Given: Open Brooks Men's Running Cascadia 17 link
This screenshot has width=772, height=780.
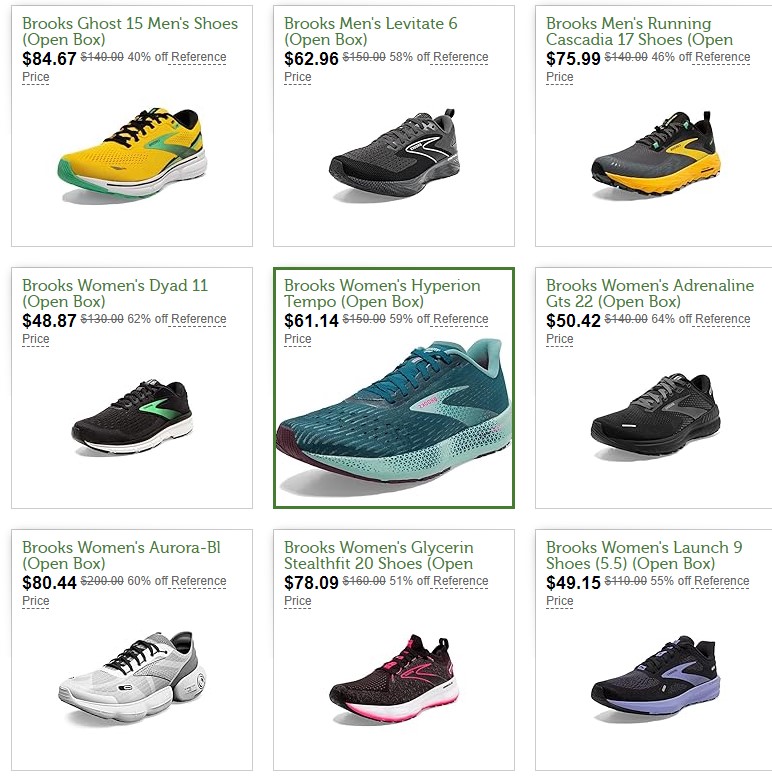Looking at the screenshot, I should 639,31.
